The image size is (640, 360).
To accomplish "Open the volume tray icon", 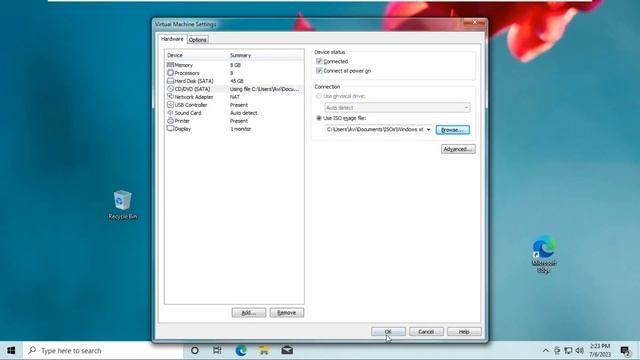I will pos(579,351).
